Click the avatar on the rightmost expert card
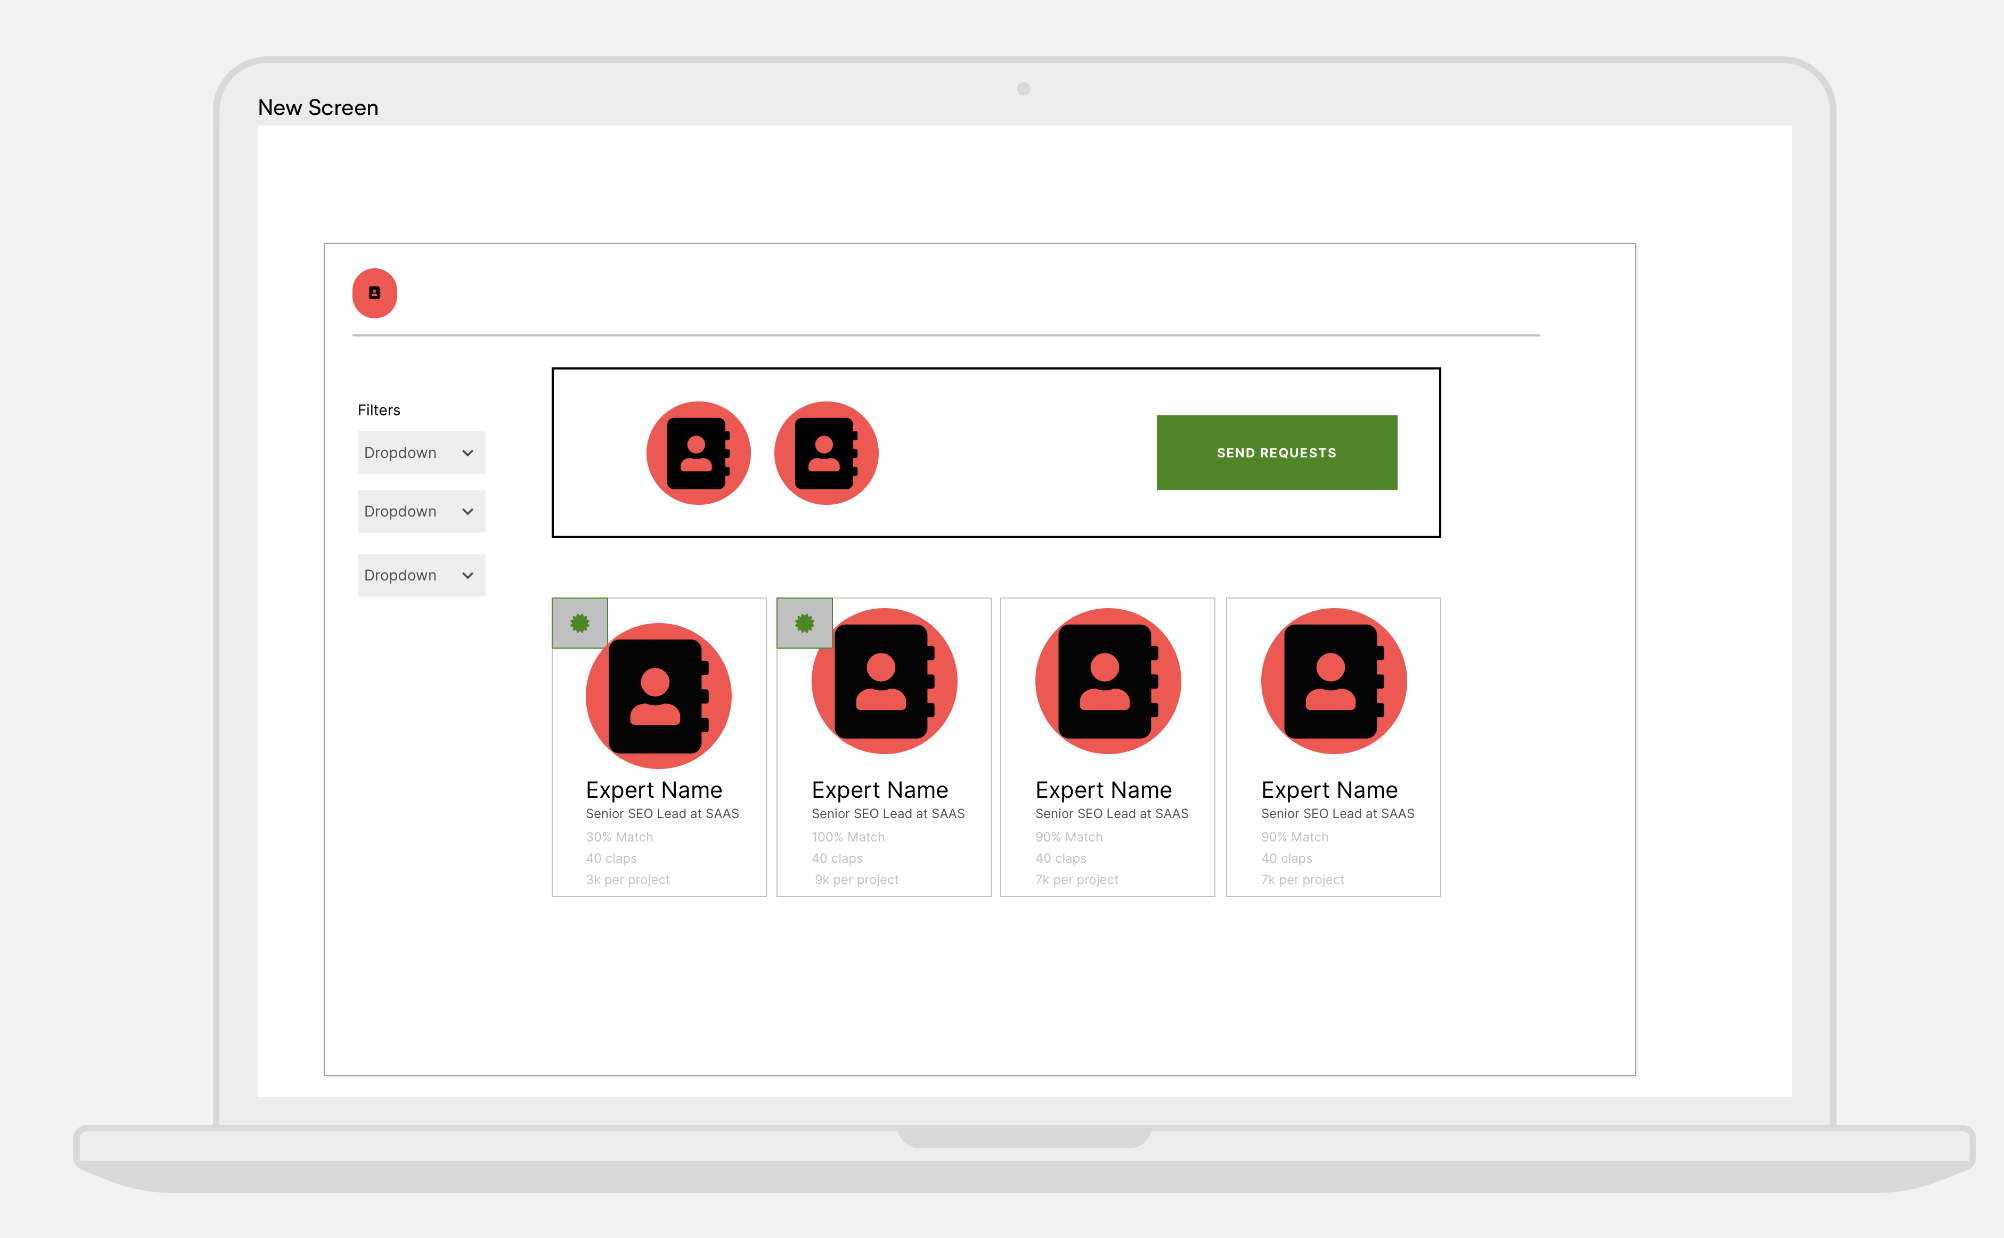Screen dimensions: 2004x1238 (x=1332, y=680)
